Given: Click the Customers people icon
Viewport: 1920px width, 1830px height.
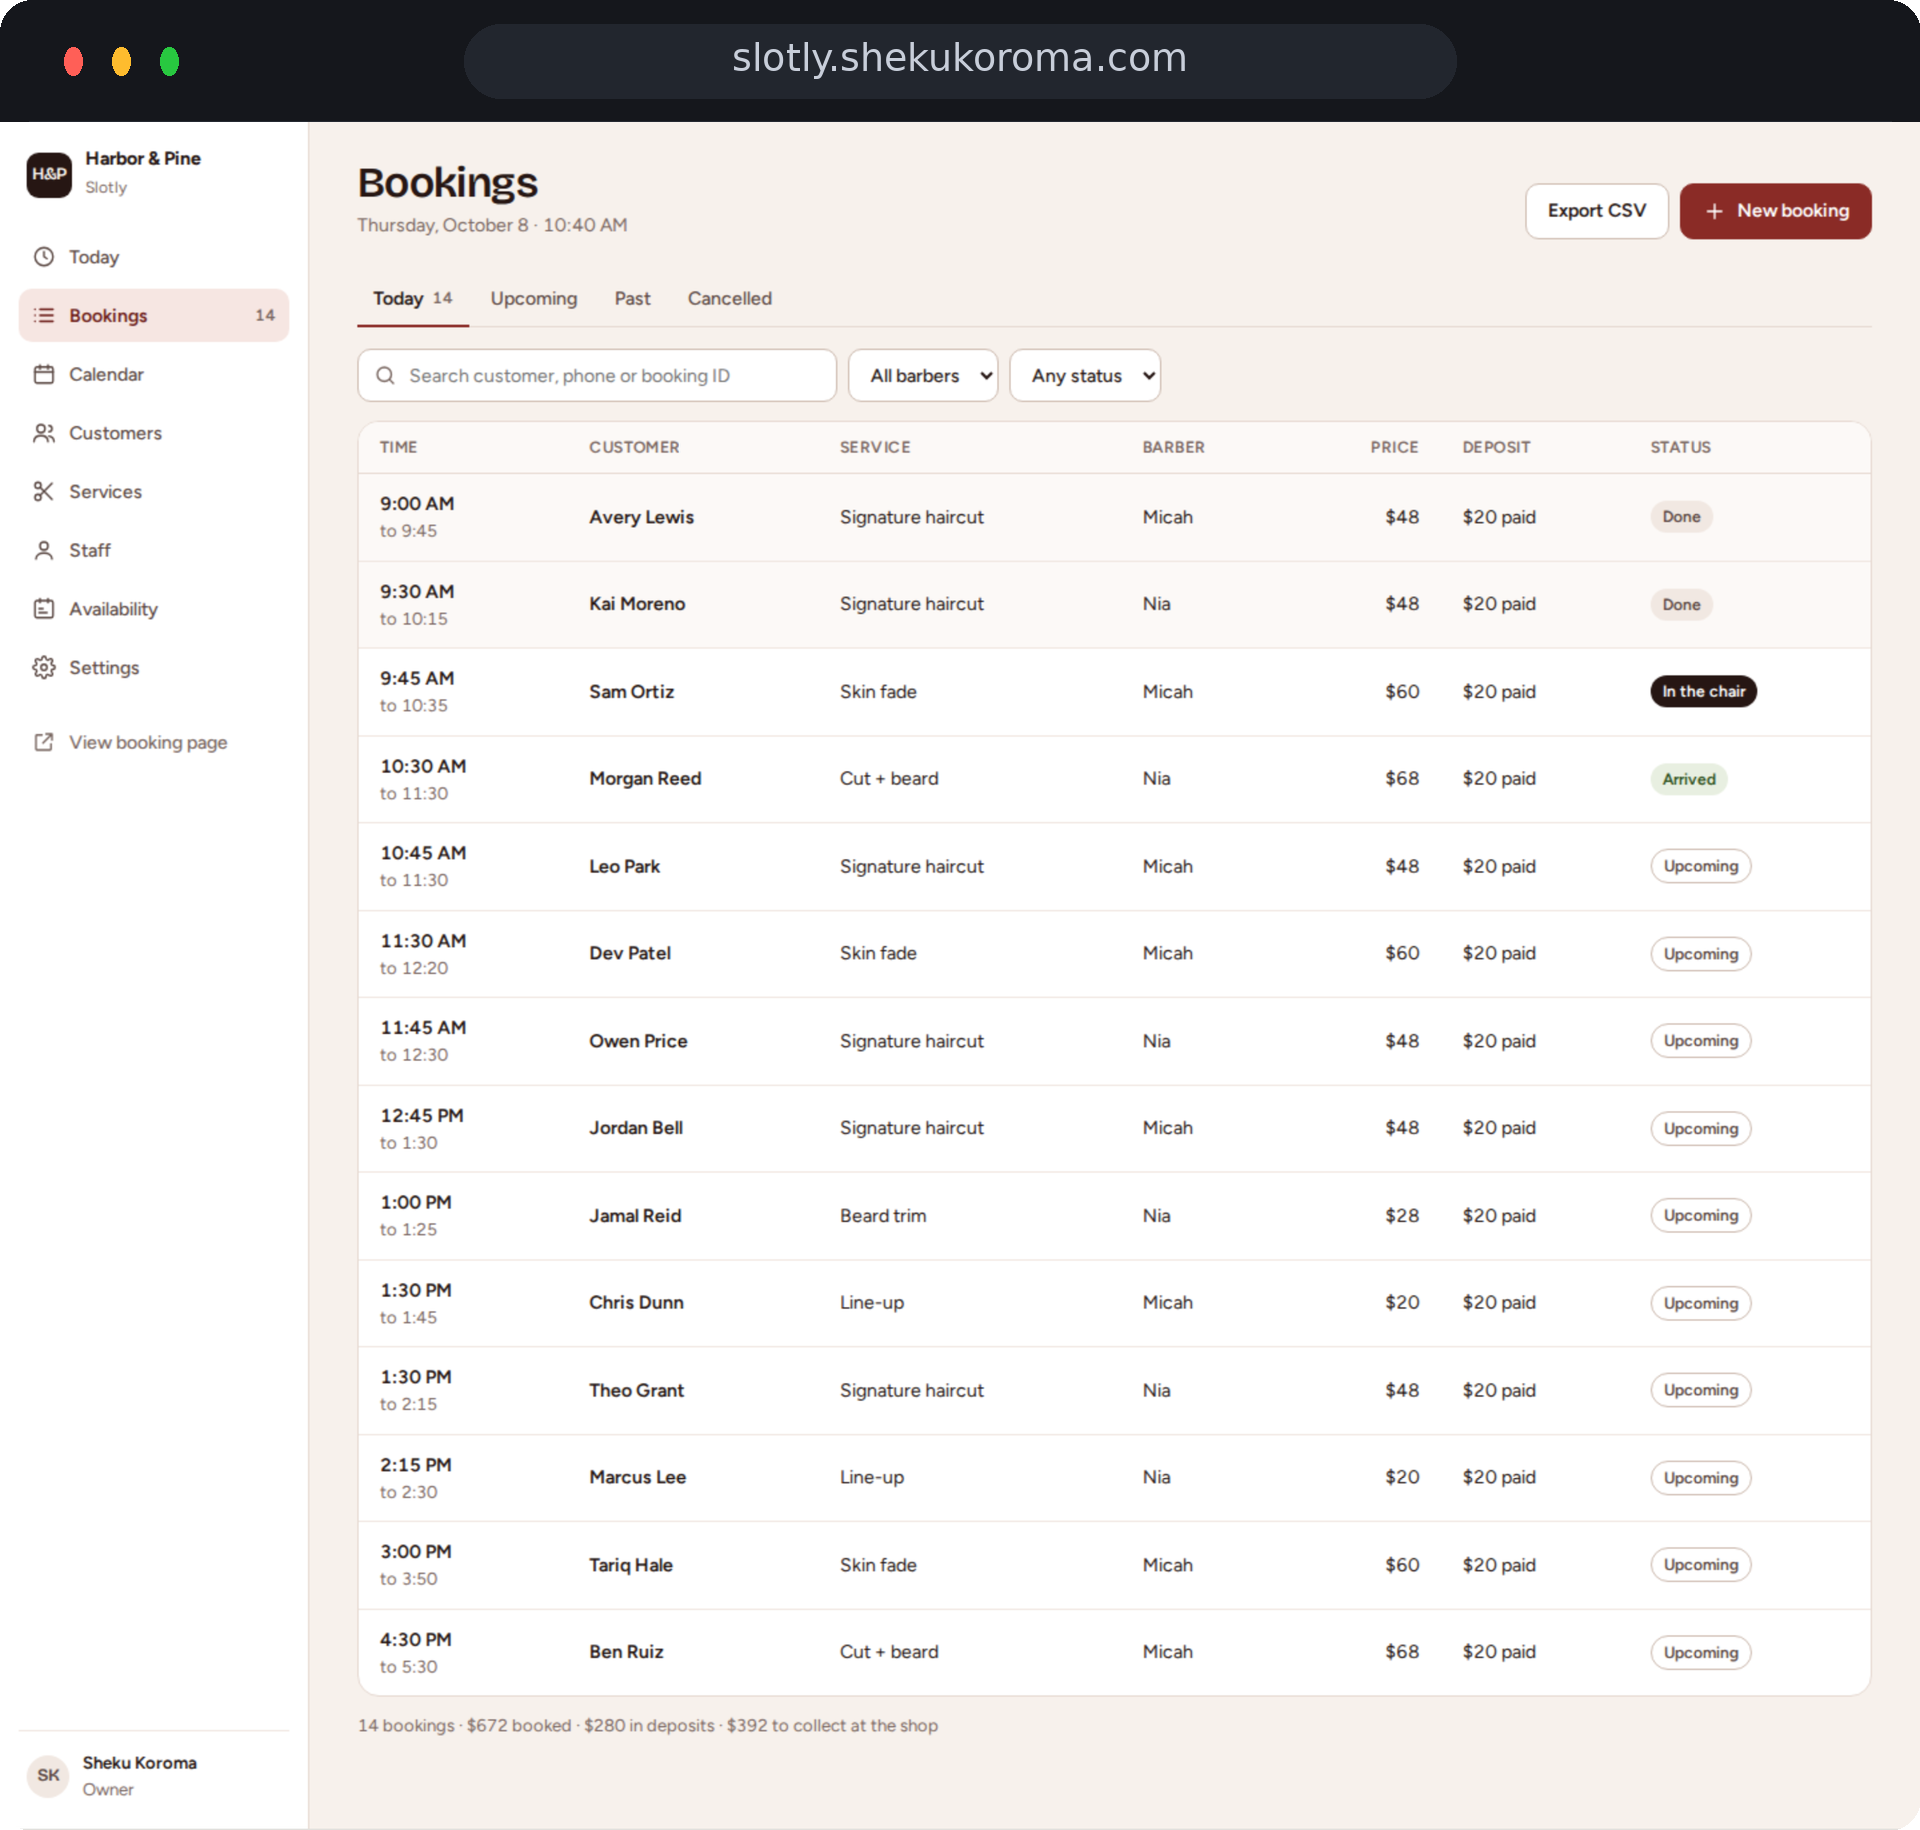Looking at the screenshot, I should (44, 433).
